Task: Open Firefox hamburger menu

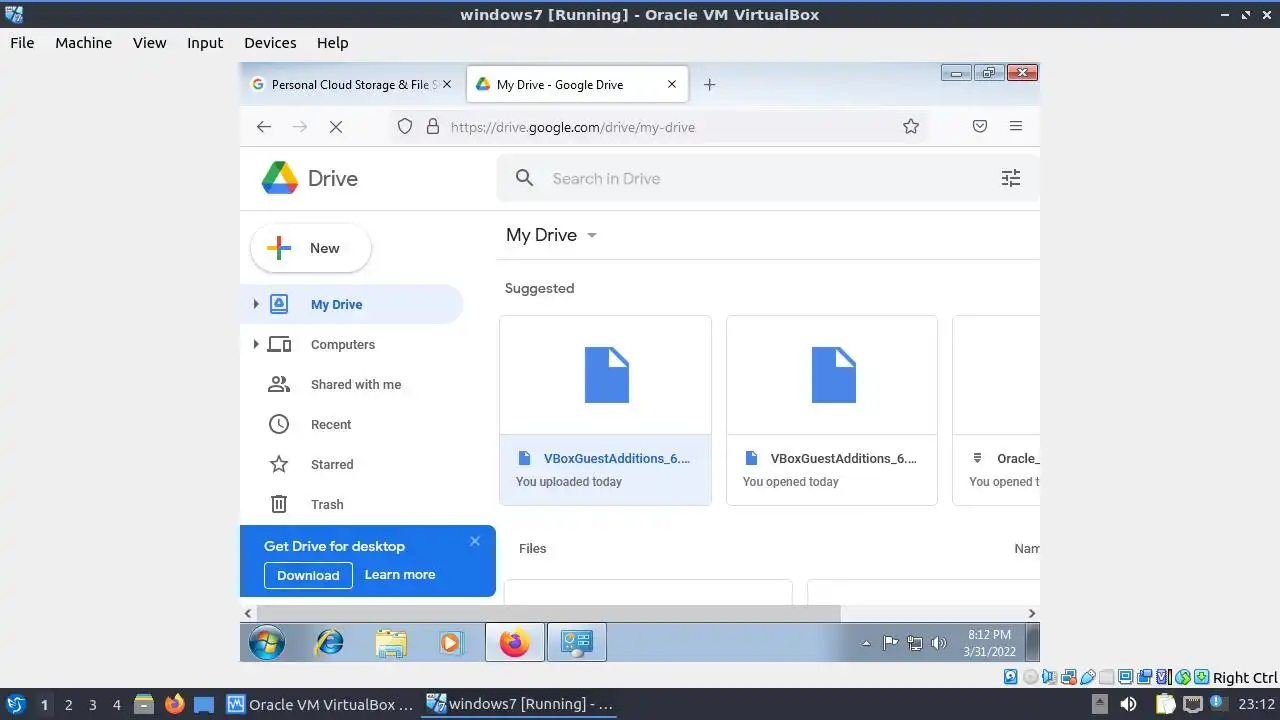Action: pos(1016,127)
